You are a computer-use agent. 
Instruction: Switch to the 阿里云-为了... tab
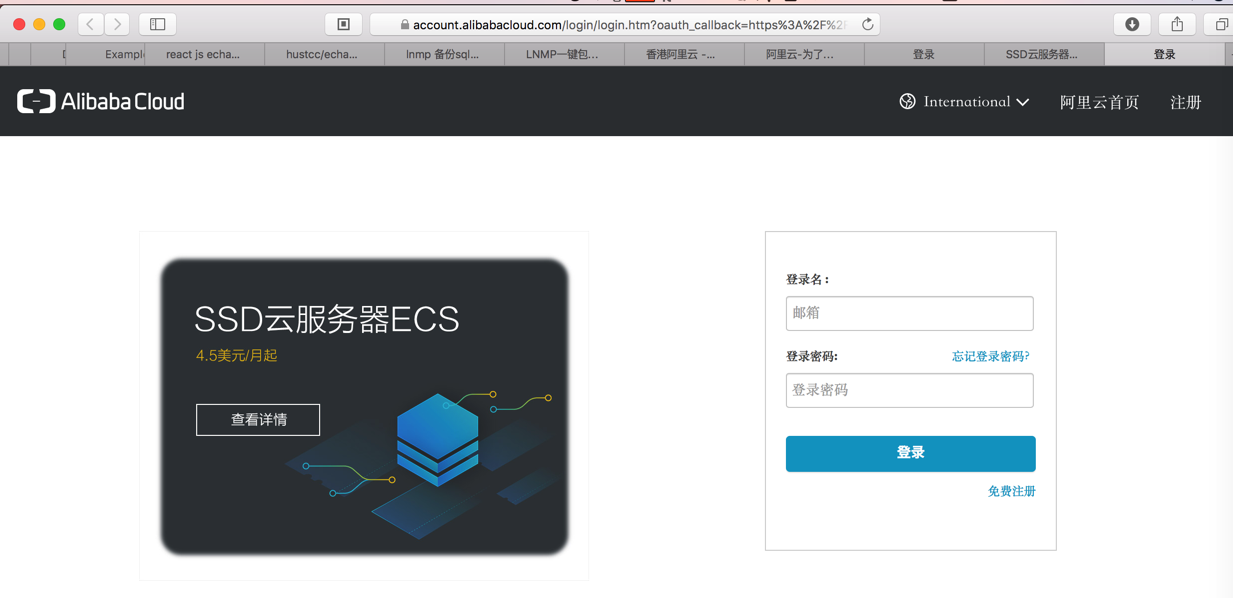803,54
